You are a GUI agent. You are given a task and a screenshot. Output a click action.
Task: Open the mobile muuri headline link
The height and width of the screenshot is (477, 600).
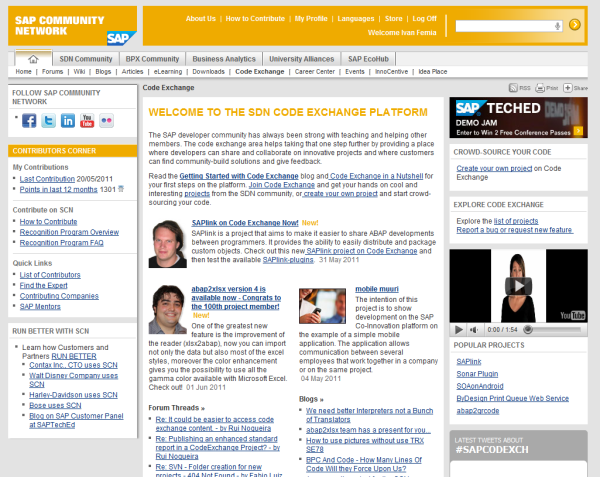[377, 289]
